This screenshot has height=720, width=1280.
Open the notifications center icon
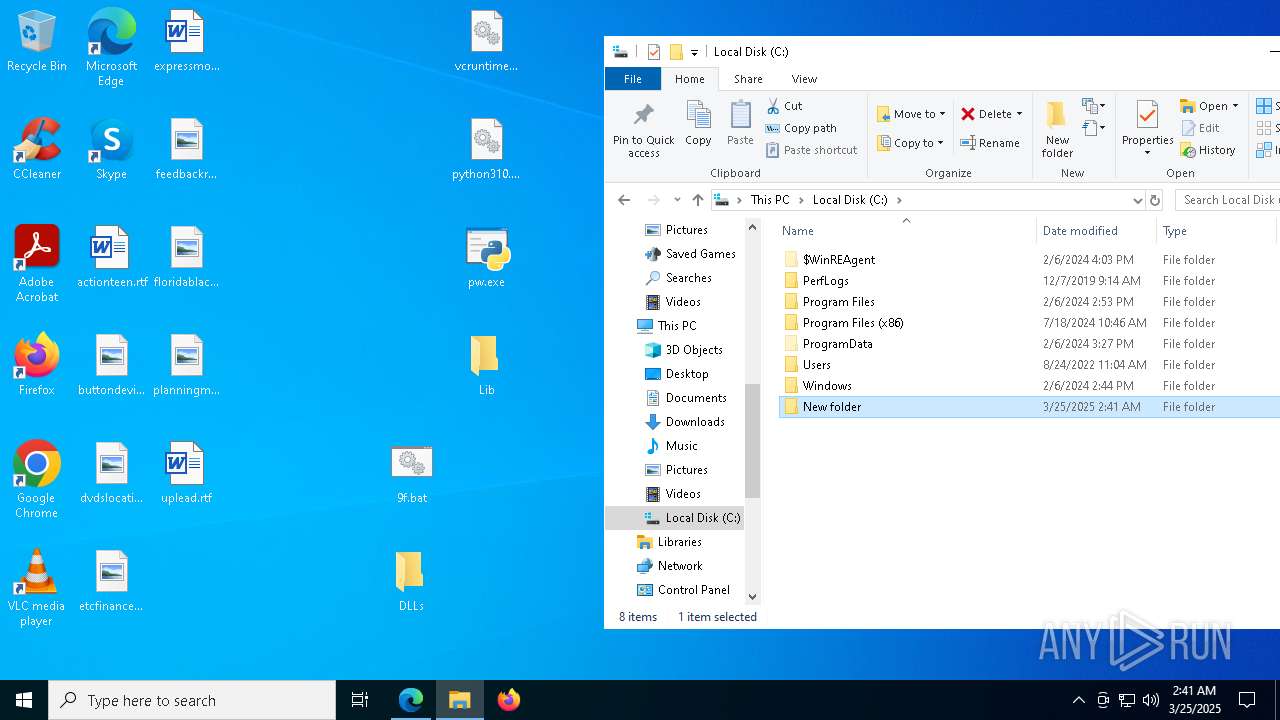coord(1247,700)
